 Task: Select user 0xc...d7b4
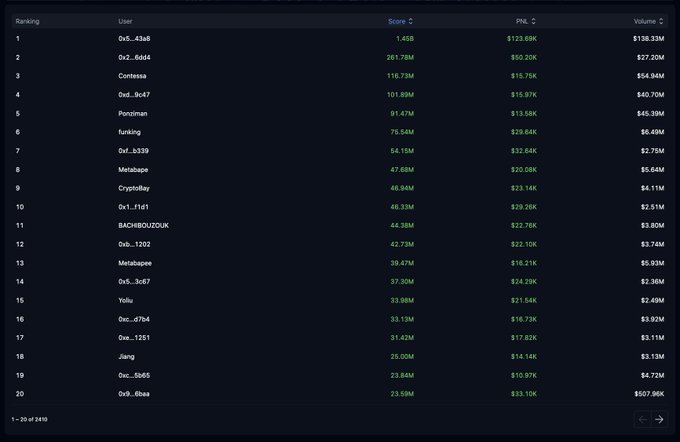coord(134,319)
